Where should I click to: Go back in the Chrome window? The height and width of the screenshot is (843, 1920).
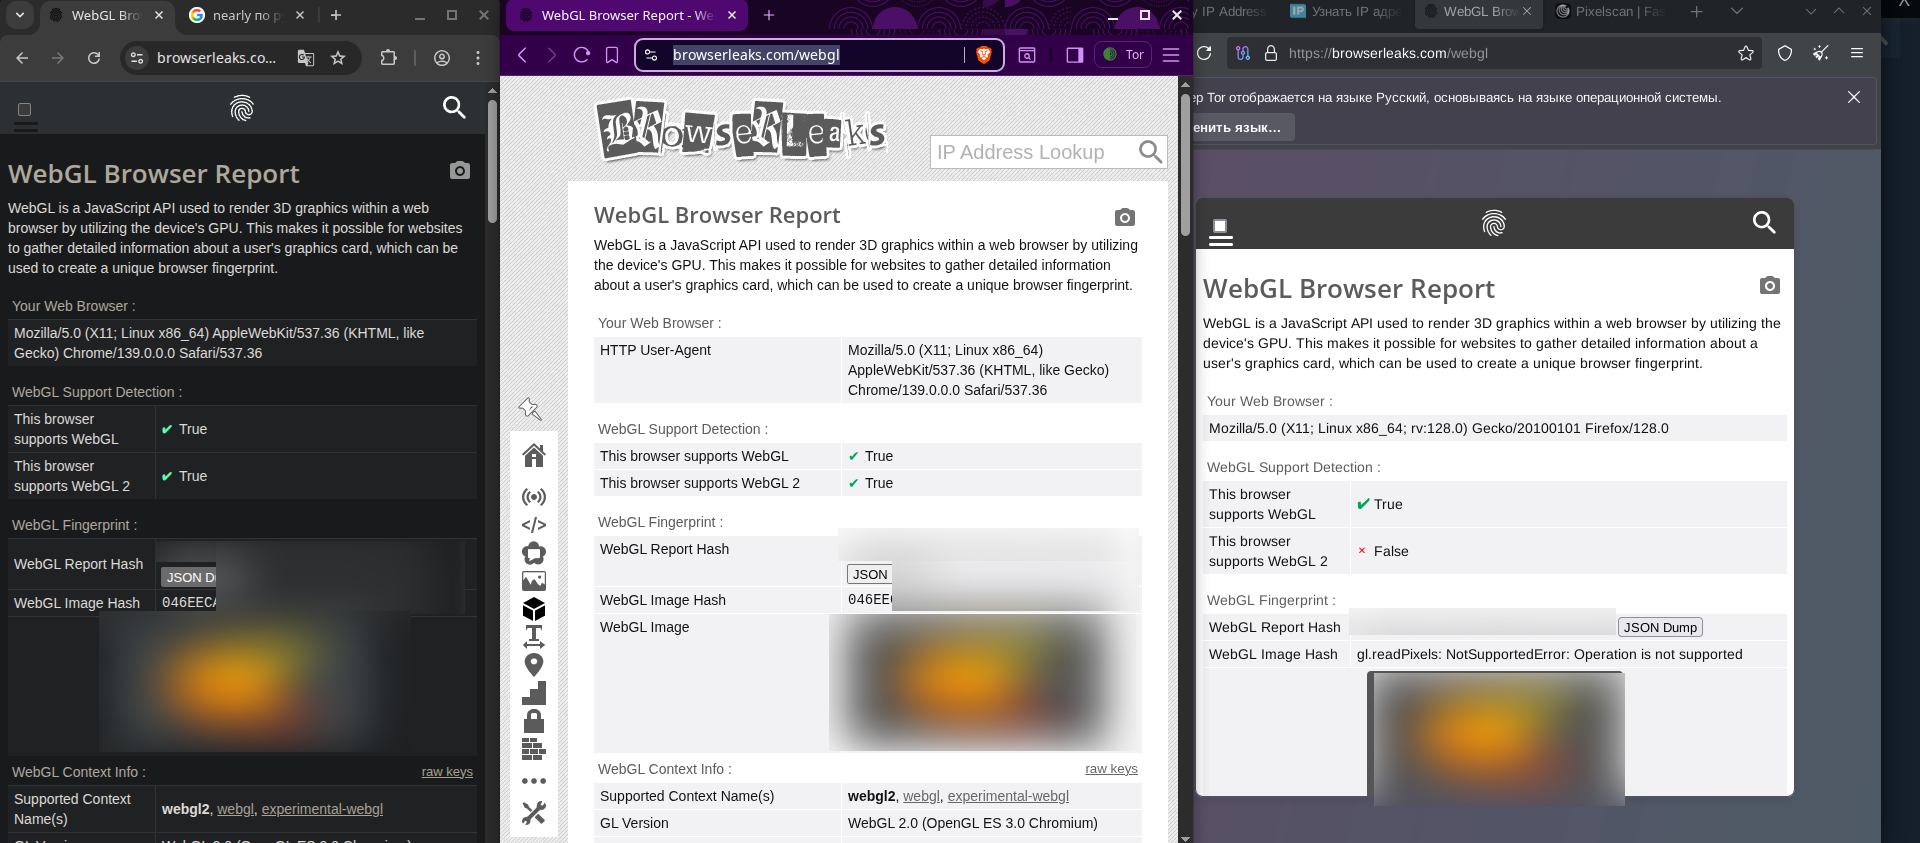point(22,58)
